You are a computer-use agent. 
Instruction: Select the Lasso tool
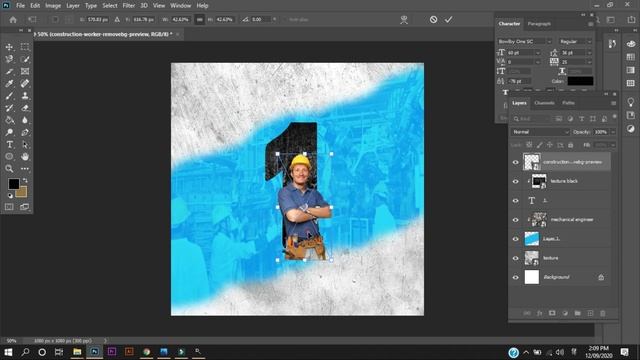(9, 59)
